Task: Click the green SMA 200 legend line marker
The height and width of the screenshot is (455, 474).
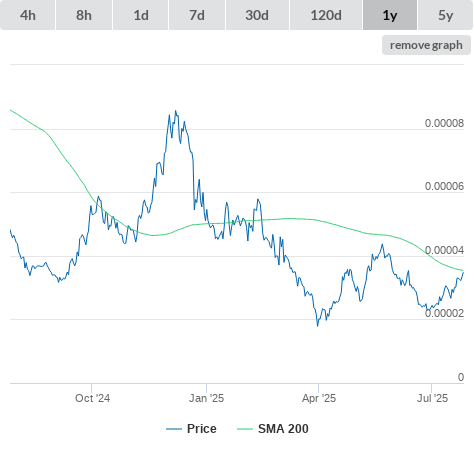Action: (245, 429)
